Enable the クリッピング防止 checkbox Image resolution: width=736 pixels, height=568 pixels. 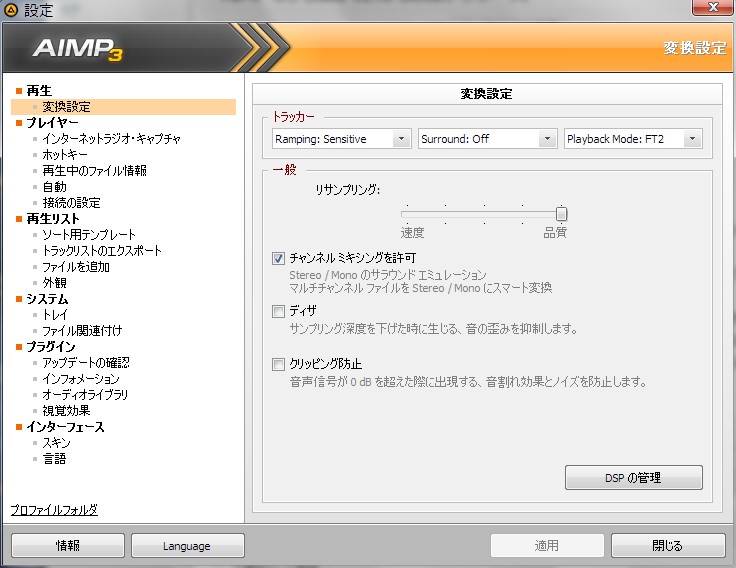point(278,364)
